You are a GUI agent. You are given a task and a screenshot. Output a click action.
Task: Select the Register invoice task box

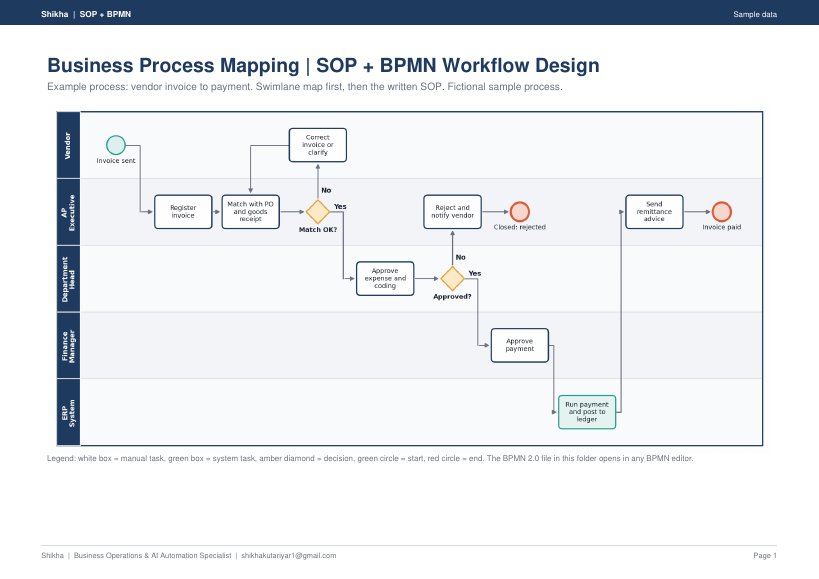pyautogui.click(x=183, y=211)
